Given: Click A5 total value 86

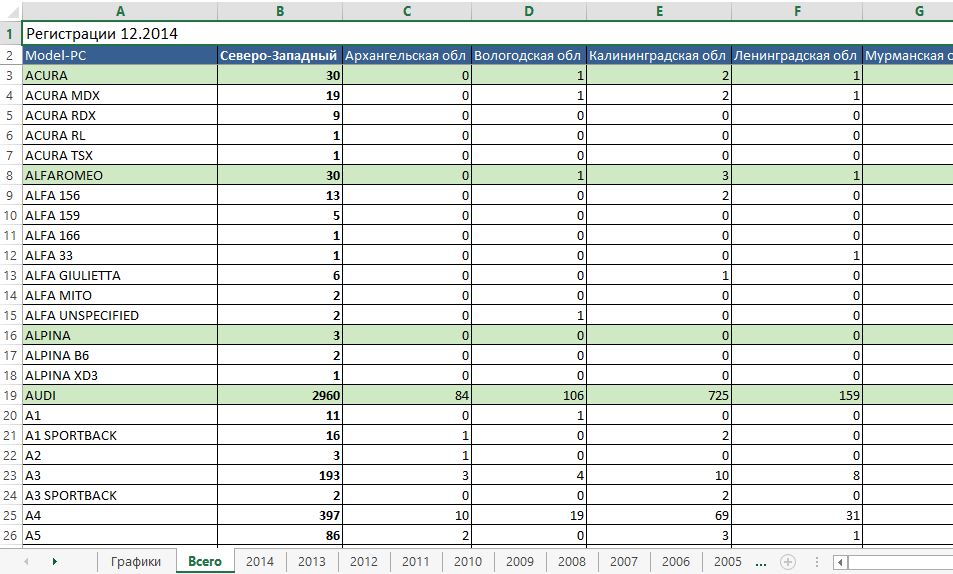Looking at the screenshot, I should pyautogui.click(x=280, y=536).
